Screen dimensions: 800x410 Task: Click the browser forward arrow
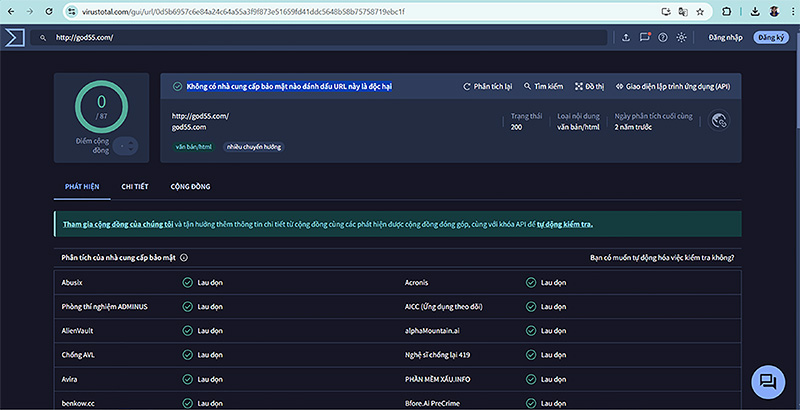(x=30, y=11)
